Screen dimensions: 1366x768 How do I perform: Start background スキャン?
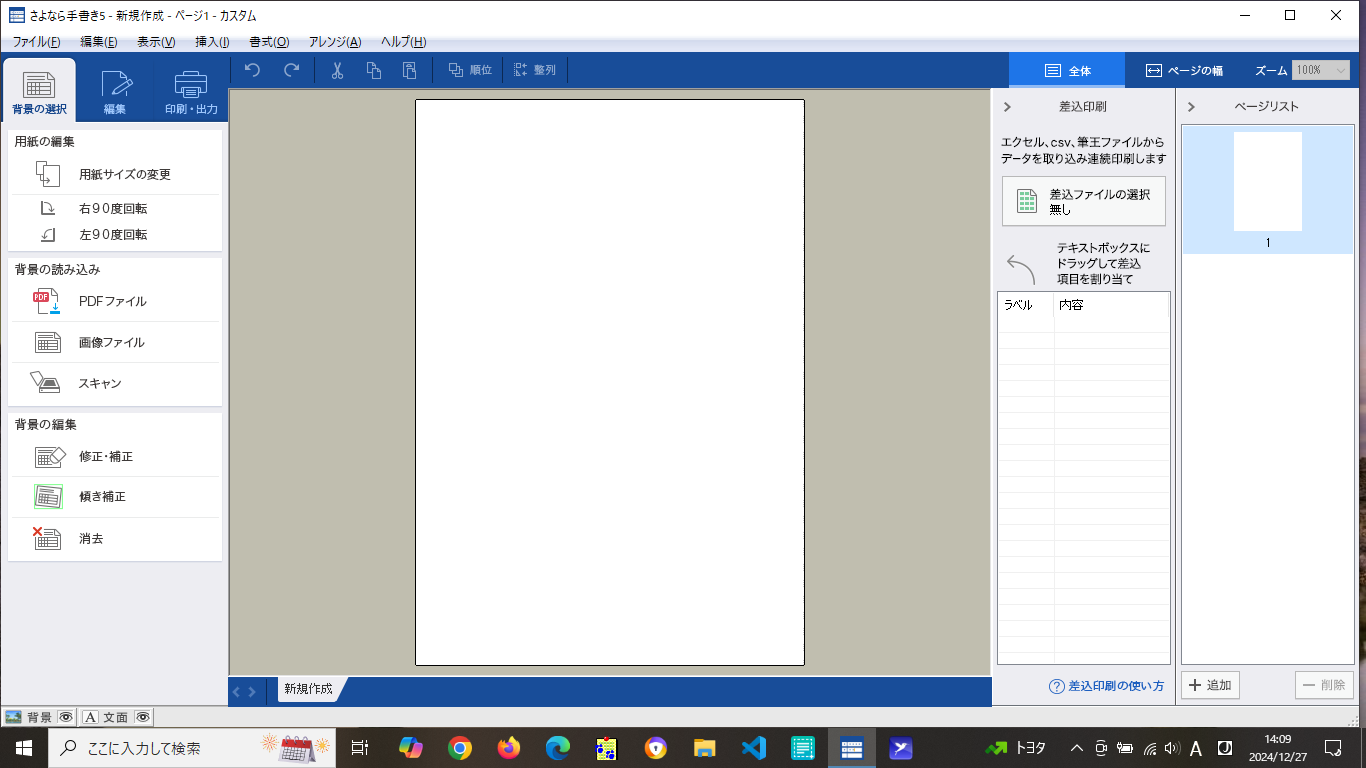coord(114,383)
